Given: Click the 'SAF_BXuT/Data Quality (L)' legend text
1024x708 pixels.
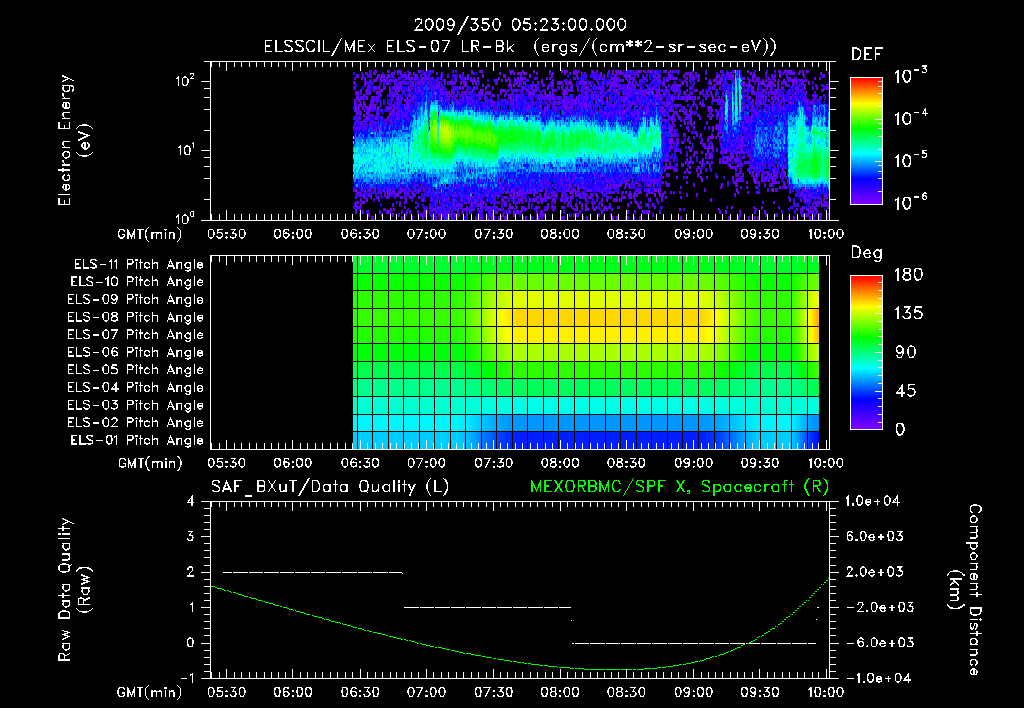Looking at the screenshot, I should click(x=330, y=487).
